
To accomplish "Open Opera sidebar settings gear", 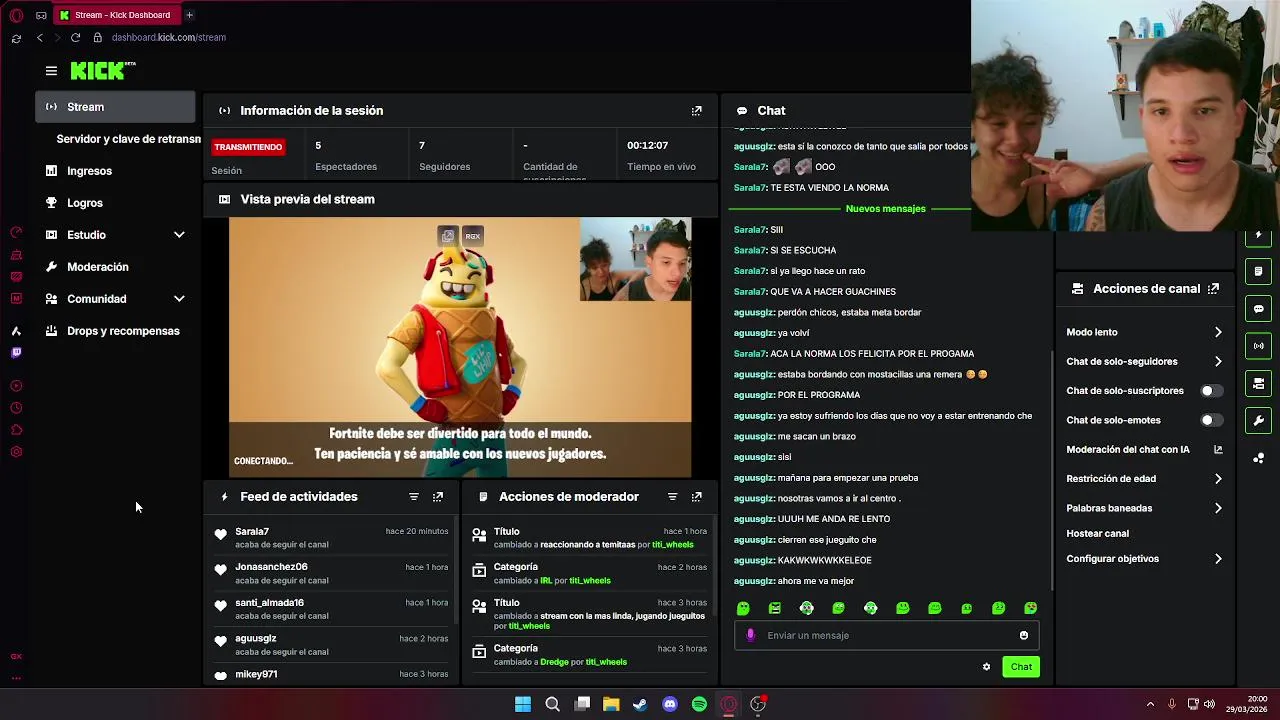I will 16,452.
